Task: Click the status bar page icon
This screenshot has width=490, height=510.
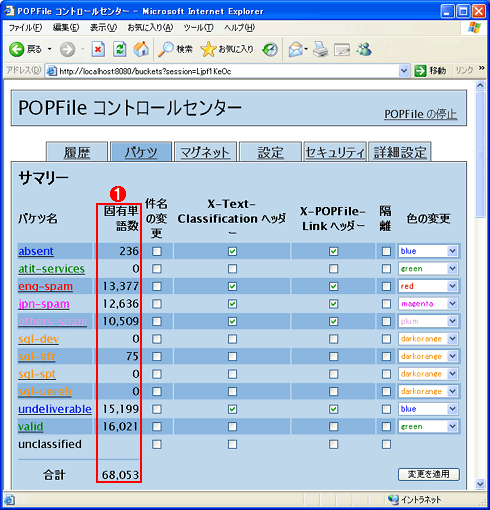Action: click(x=9, y=500)
